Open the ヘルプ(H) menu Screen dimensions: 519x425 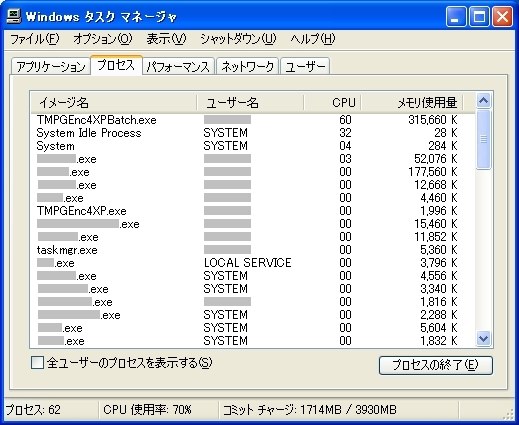click(x=312, y=39)
